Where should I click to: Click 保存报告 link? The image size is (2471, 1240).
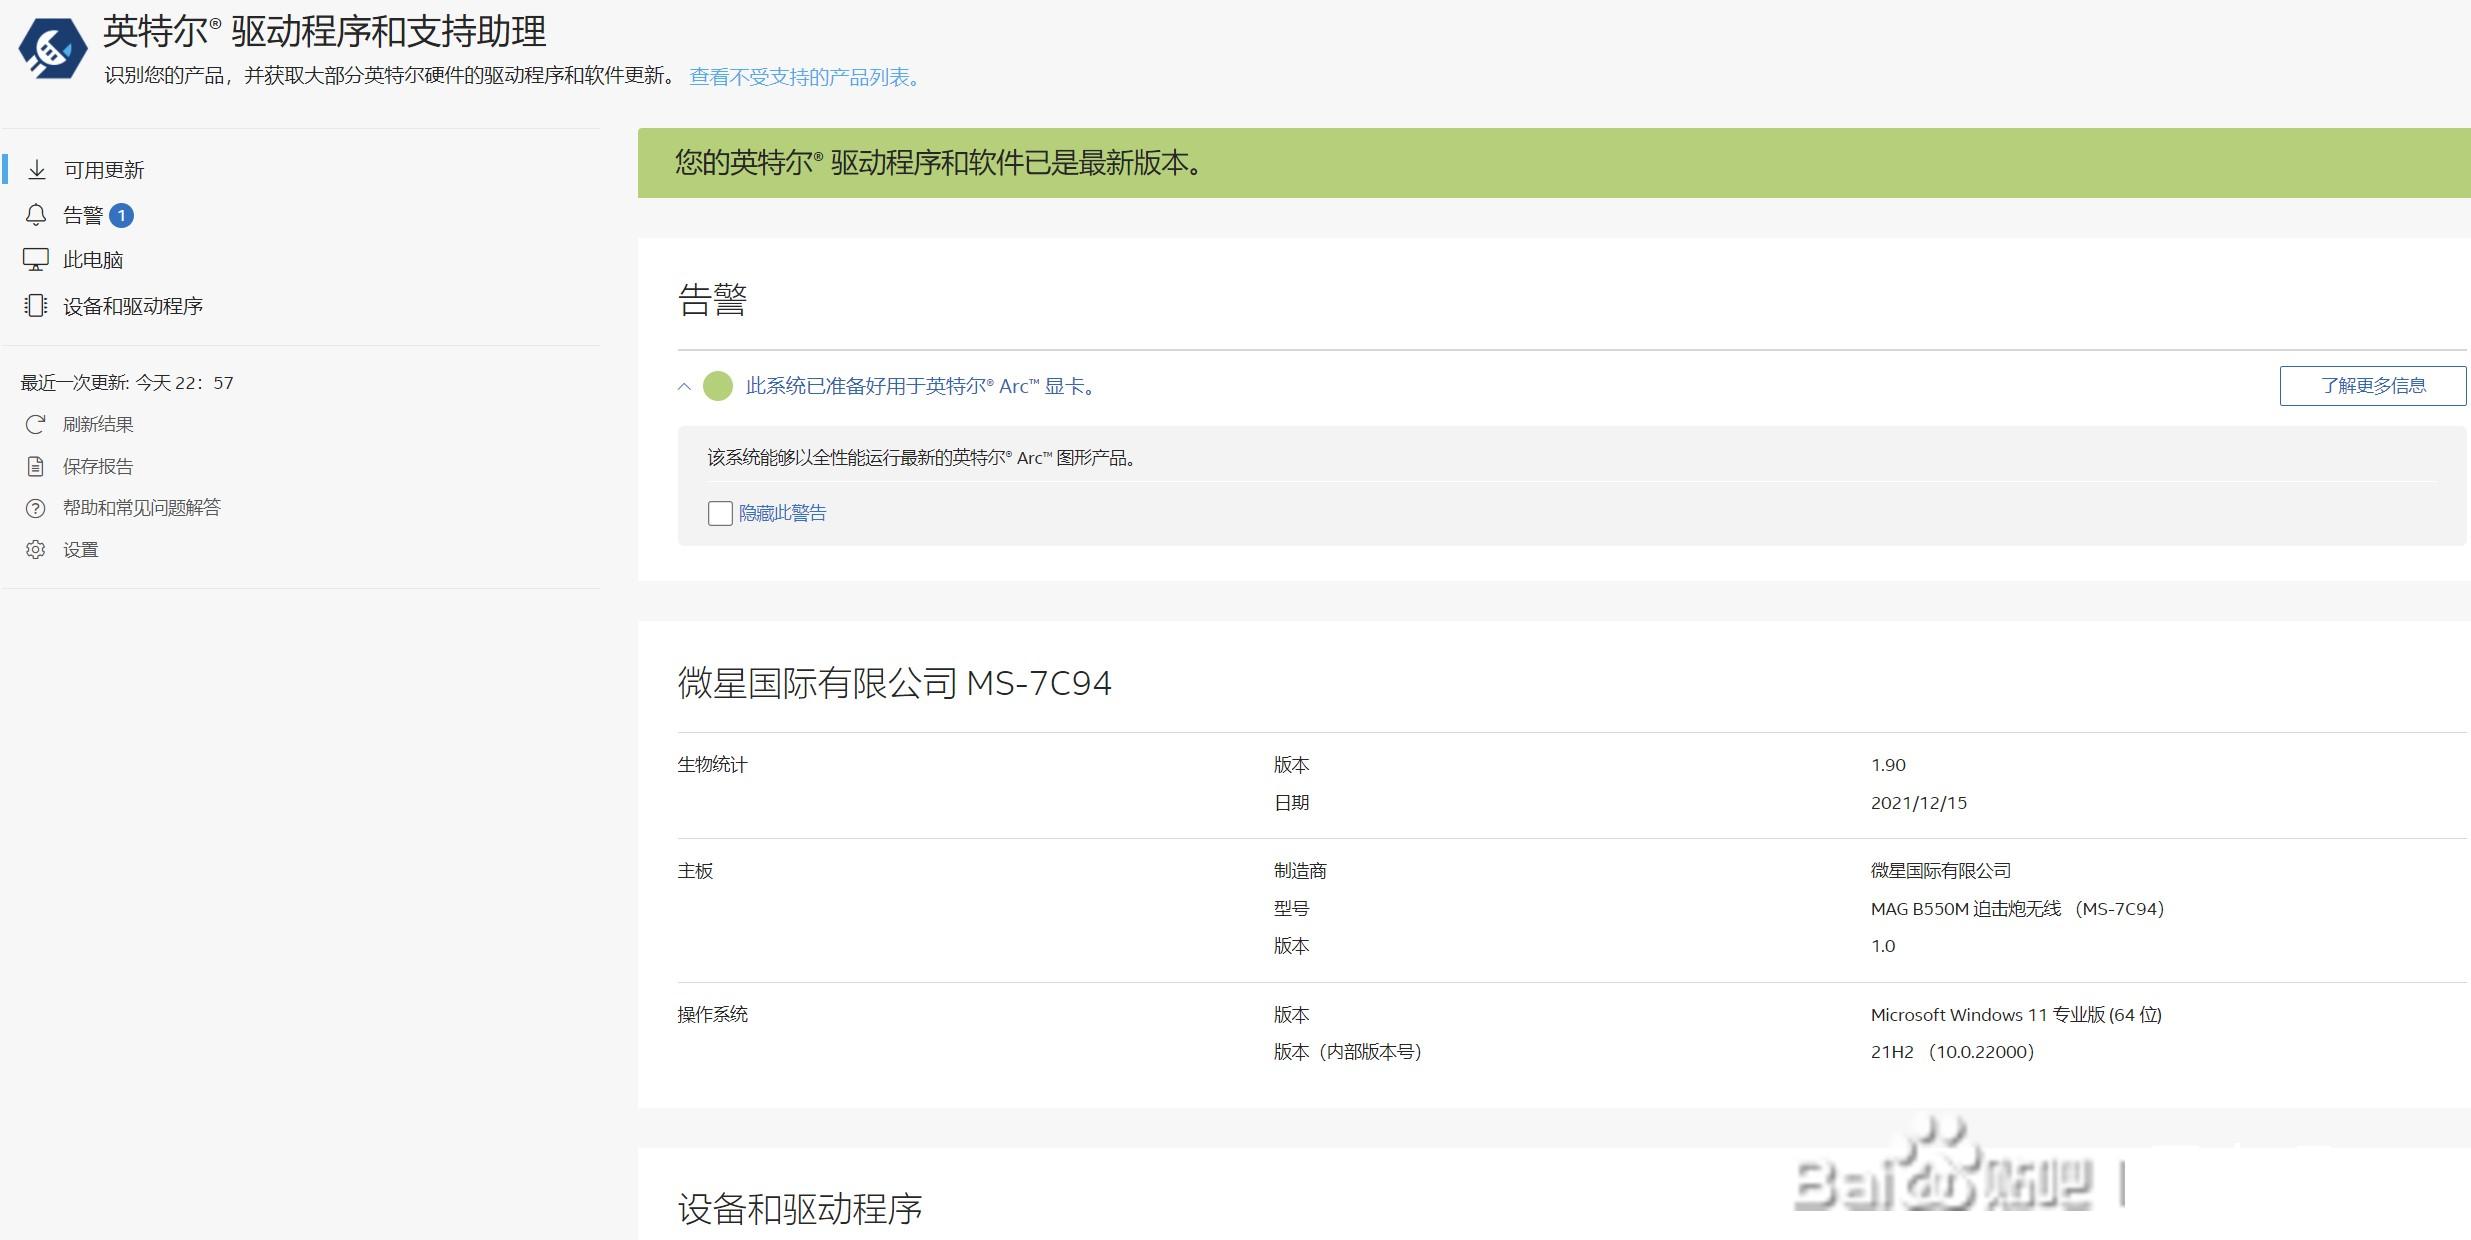coord(98,467)
